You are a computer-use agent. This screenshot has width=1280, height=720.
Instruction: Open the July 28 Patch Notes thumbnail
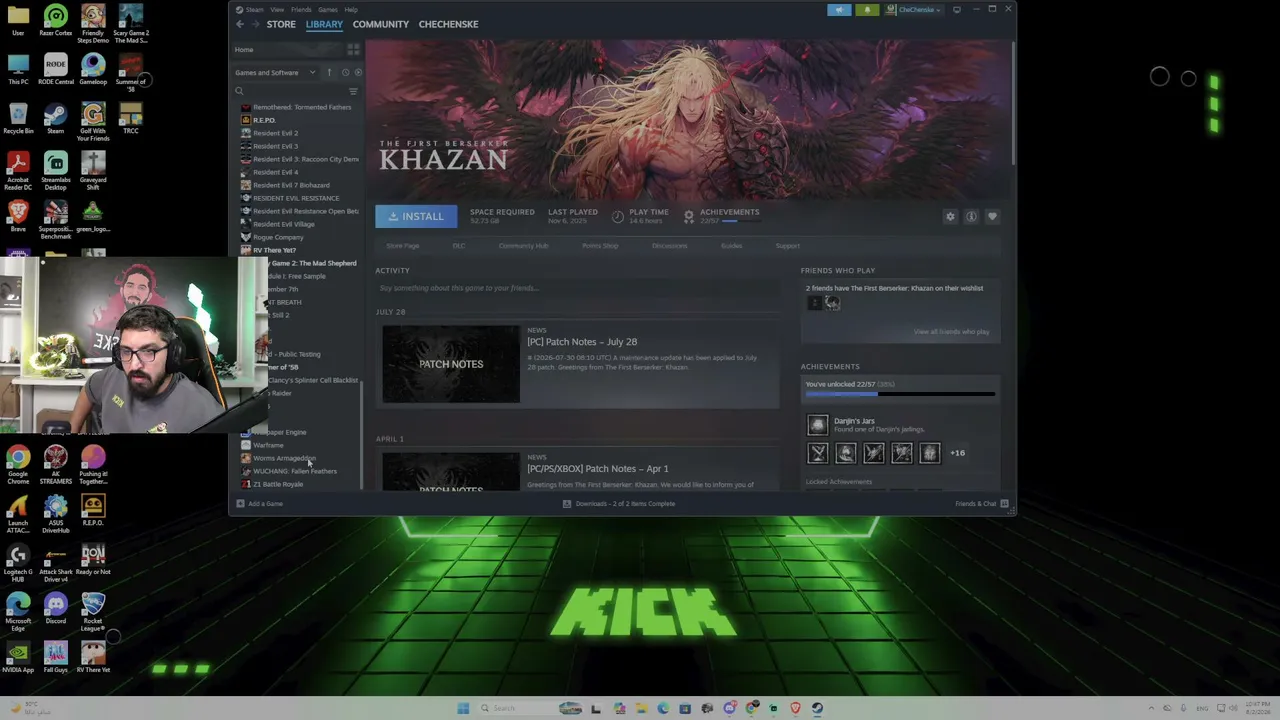click(451, 364)
